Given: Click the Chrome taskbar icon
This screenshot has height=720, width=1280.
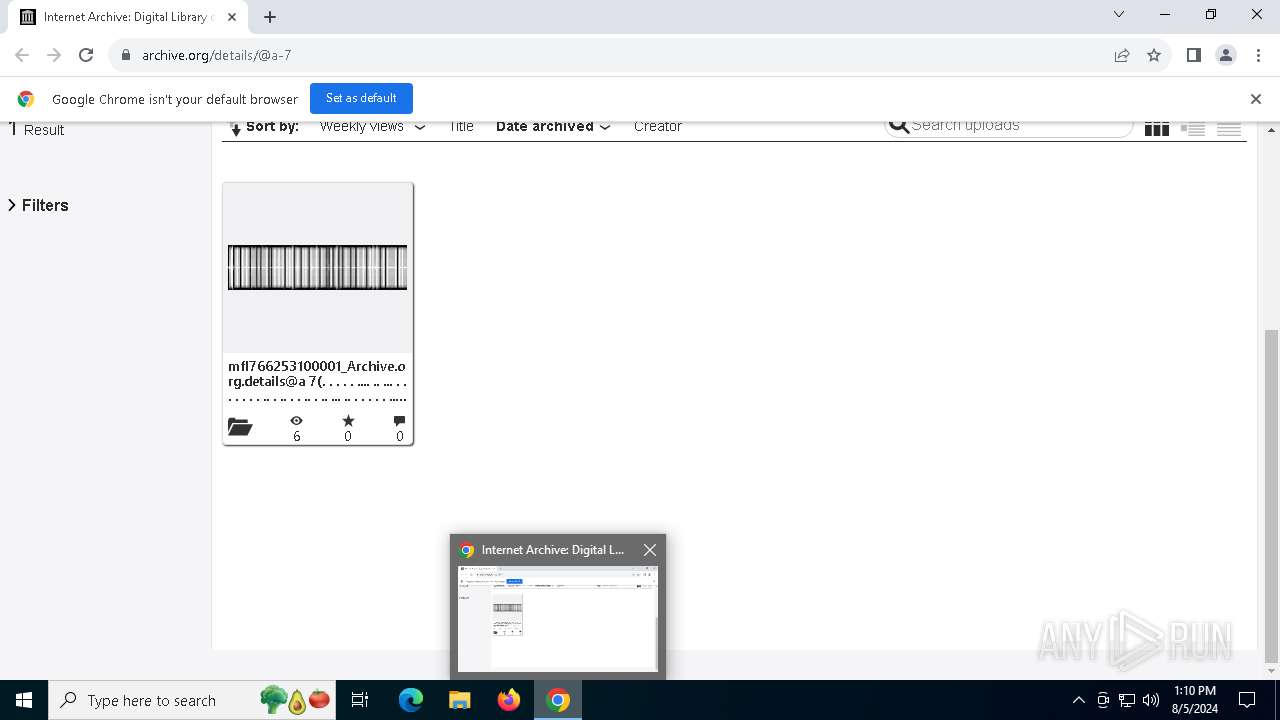Looking at the screenshot, I should [x=558, y=700].
